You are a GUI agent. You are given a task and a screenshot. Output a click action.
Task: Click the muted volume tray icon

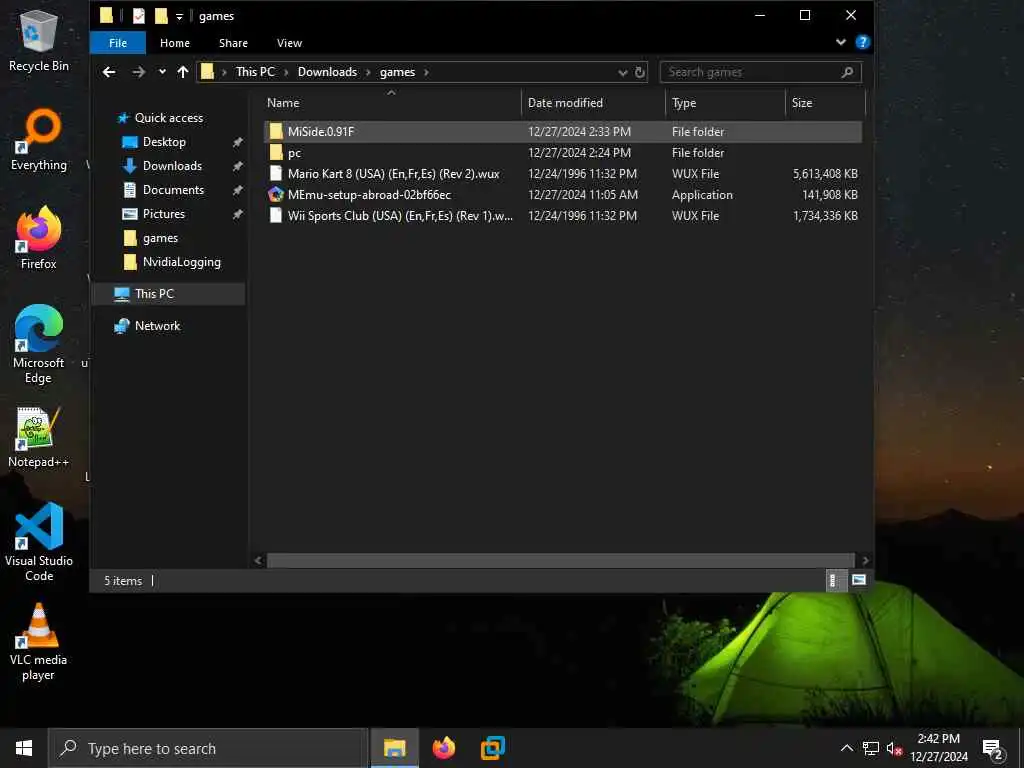coord(894,748)
